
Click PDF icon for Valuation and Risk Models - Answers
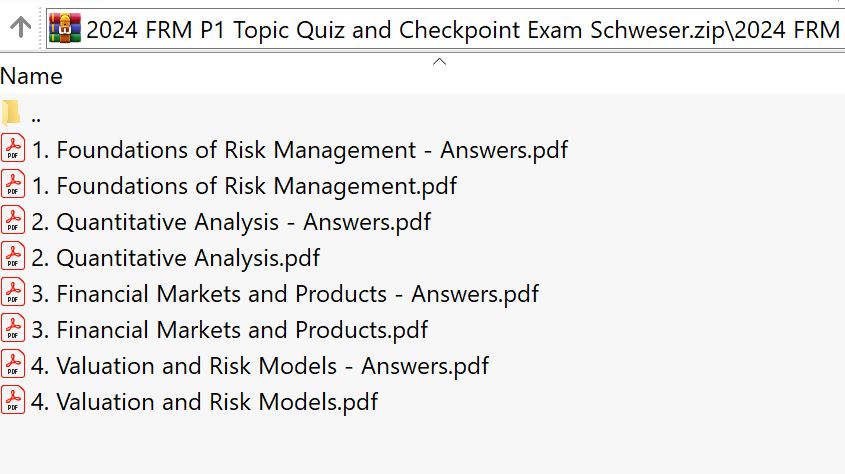pos(13,365)
